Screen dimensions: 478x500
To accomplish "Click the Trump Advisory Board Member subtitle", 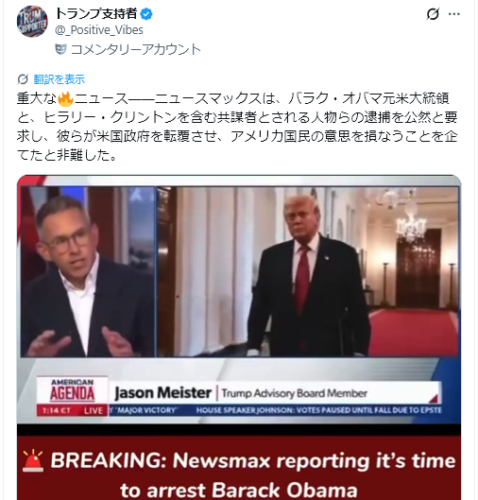I will (x=295, y=393).
